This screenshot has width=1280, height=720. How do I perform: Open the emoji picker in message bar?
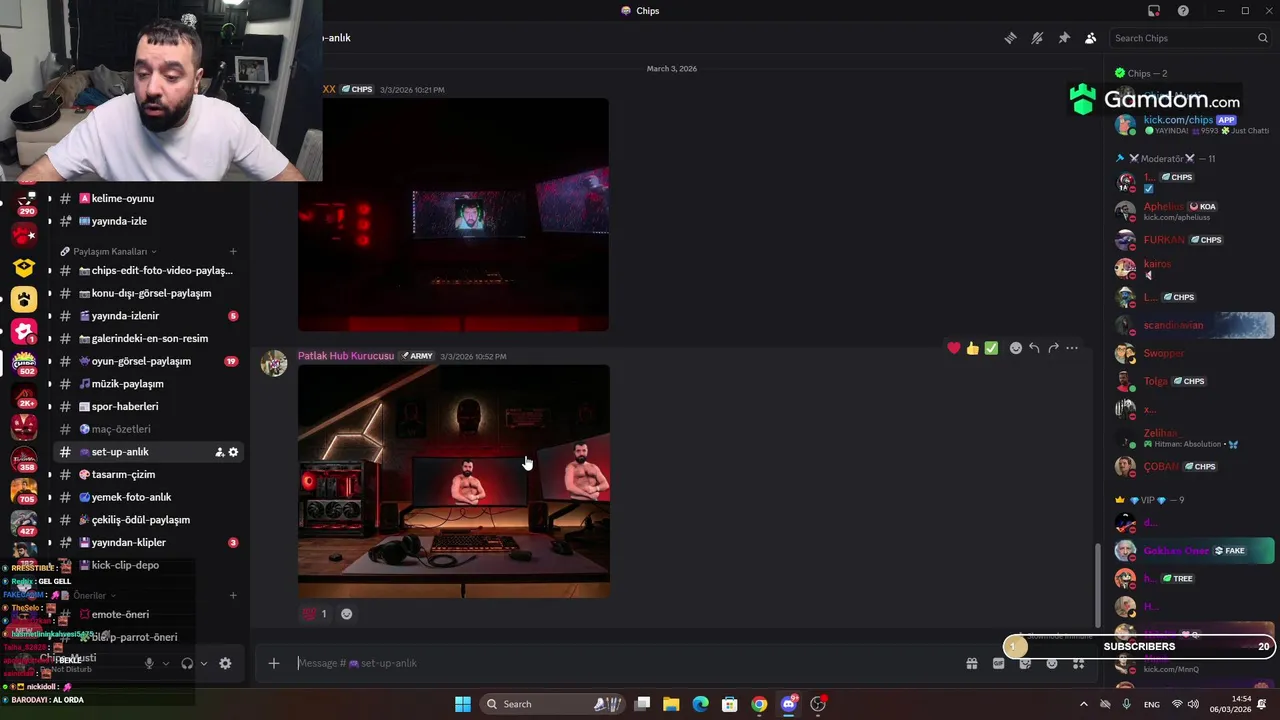pos(1052,663)
